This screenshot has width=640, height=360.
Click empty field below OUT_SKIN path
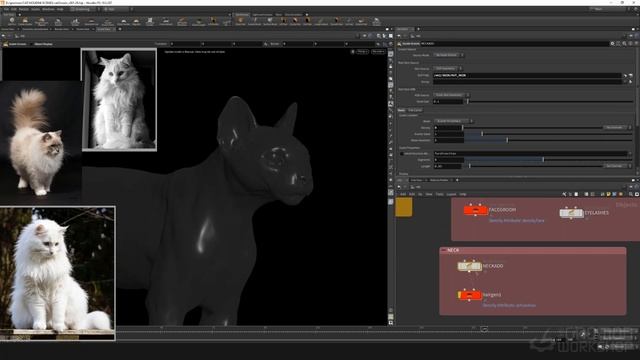coord(527,82)
